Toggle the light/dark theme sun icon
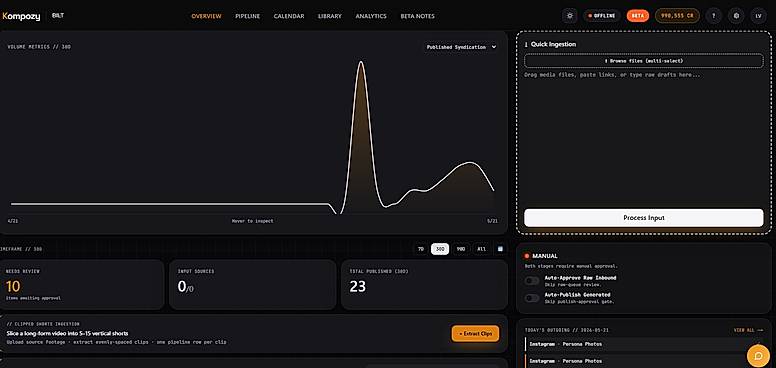Screen dimensions: 776x368 point(570,16)
